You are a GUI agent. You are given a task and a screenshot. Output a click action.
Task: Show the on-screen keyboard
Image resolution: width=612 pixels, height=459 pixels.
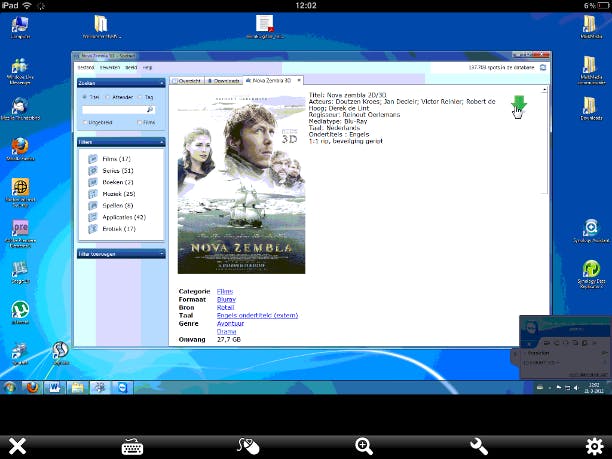click(x=132, y=446)
